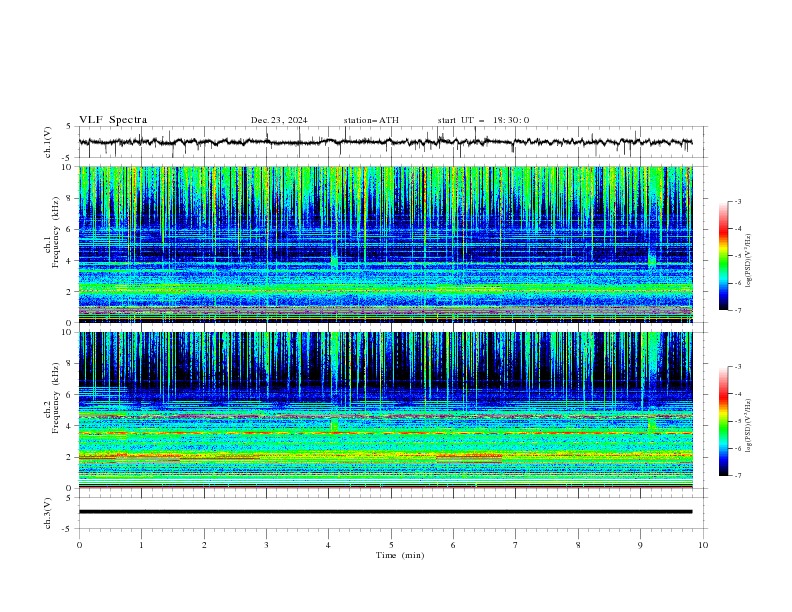This screenshot has height=612, width=792.
Task: Click the "Time (min)" axis label
Action: 400,555
